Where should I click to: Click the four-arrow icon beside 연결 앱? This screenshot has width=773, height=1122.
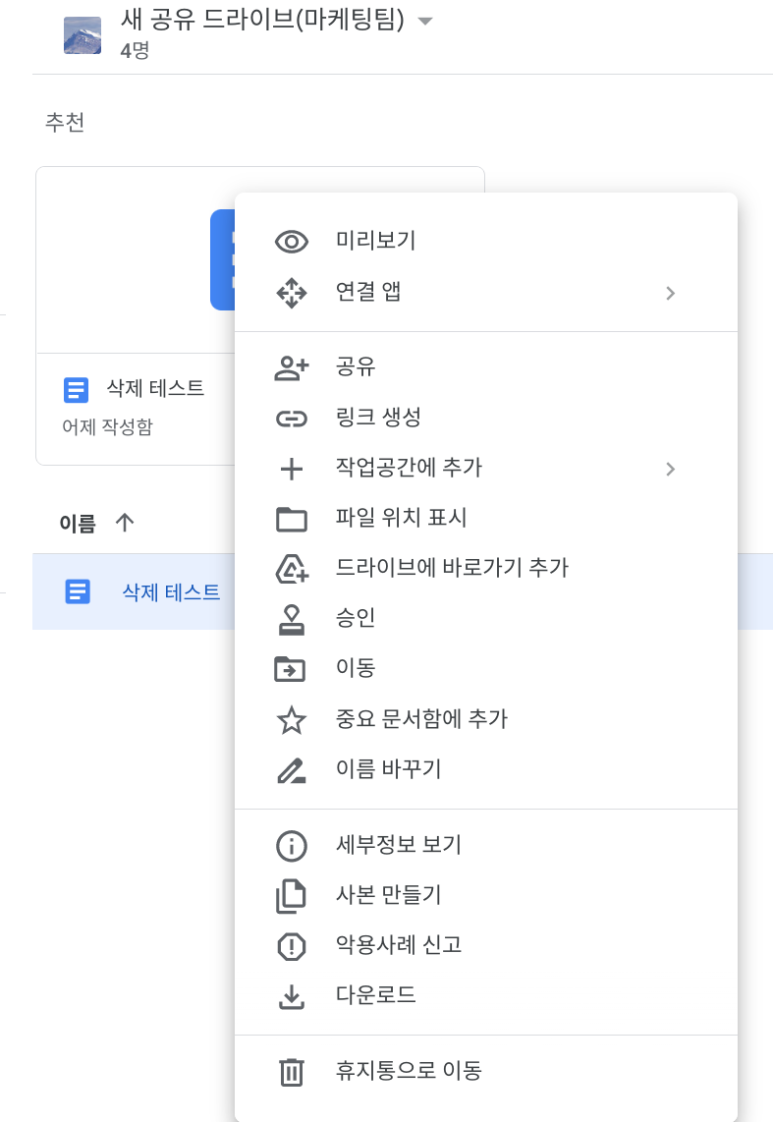point(291,293)
